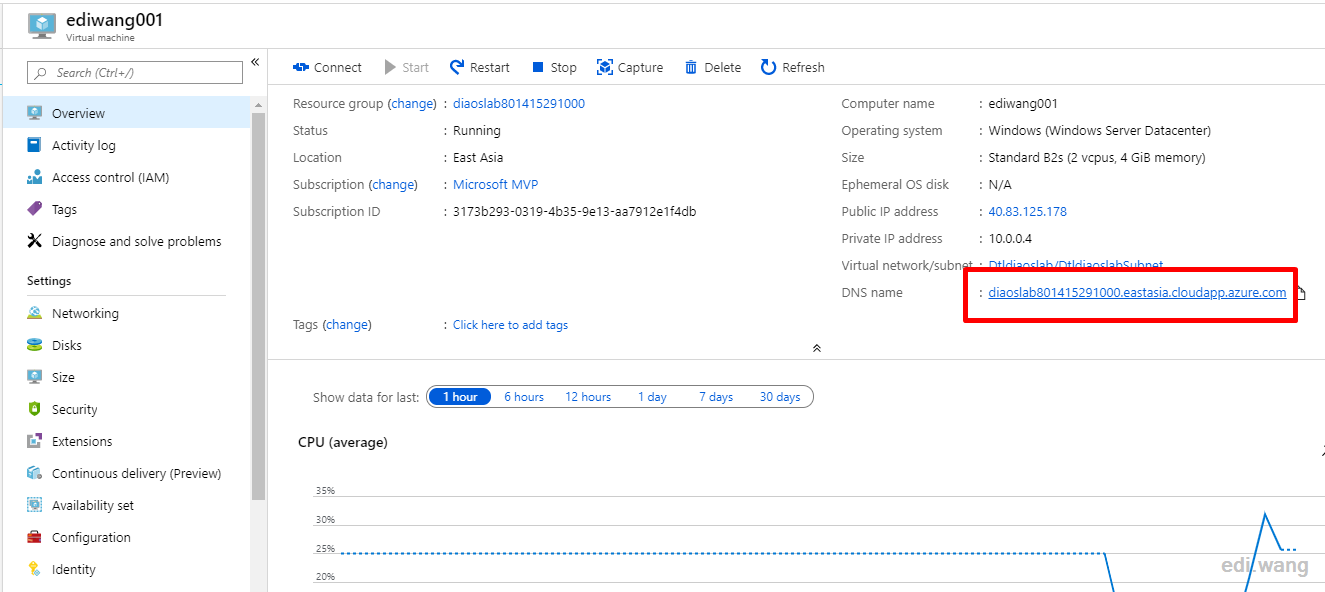Viewport: 1325px width, 592px height.
Task: Copy the DNS name with copy icon
Action: 1301,293
